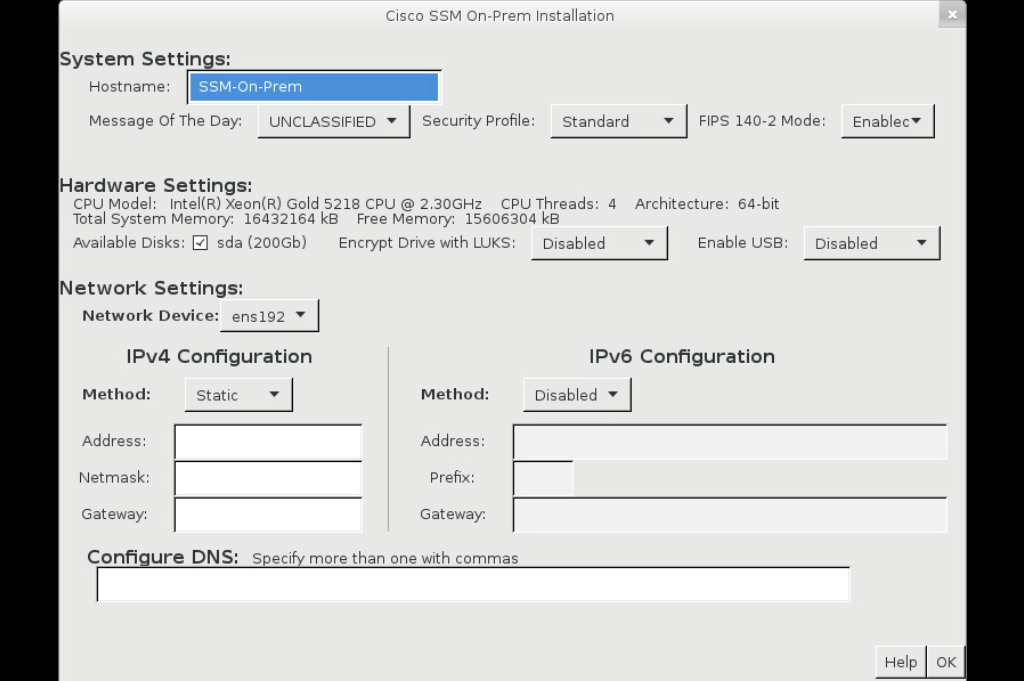Click the Help button

[901, 663]
